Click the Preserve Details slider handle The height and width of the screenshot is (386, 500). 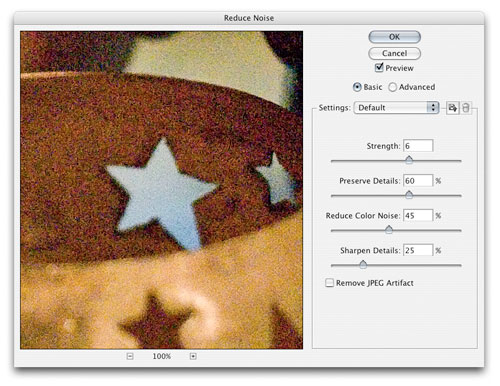pos(409,195)
